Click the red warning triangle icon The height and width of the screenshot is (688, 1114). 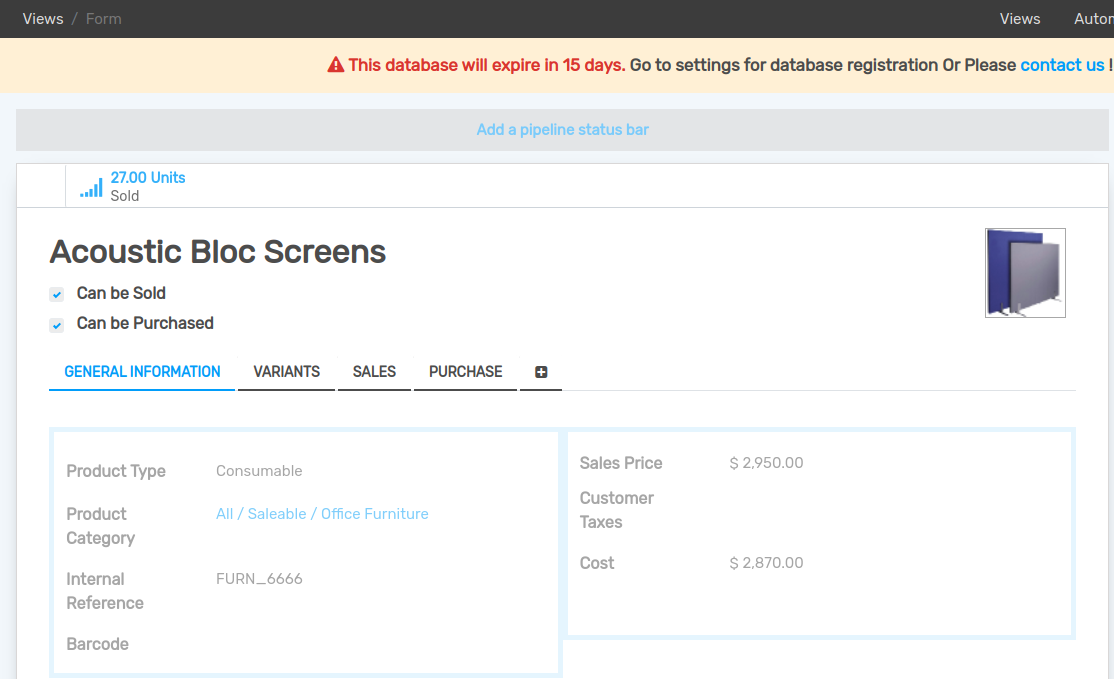tap(336, 65)
